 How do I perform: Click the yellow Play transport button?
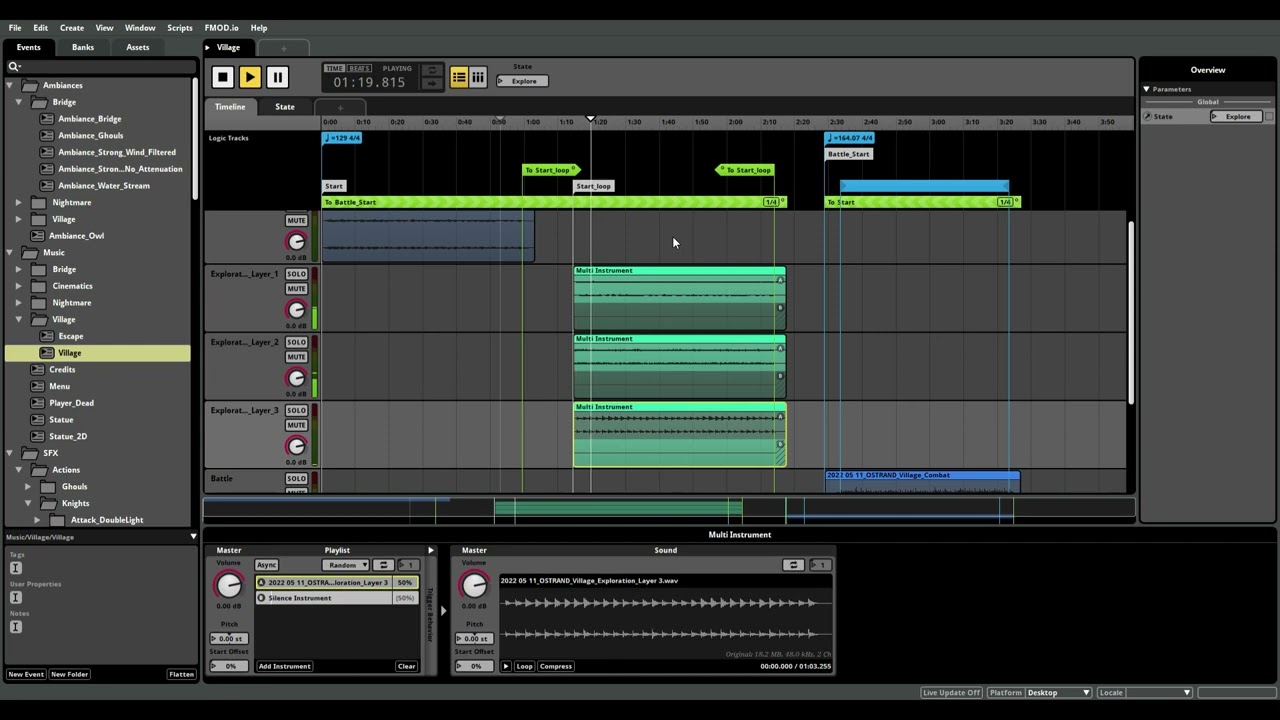(x=250, y=77)
